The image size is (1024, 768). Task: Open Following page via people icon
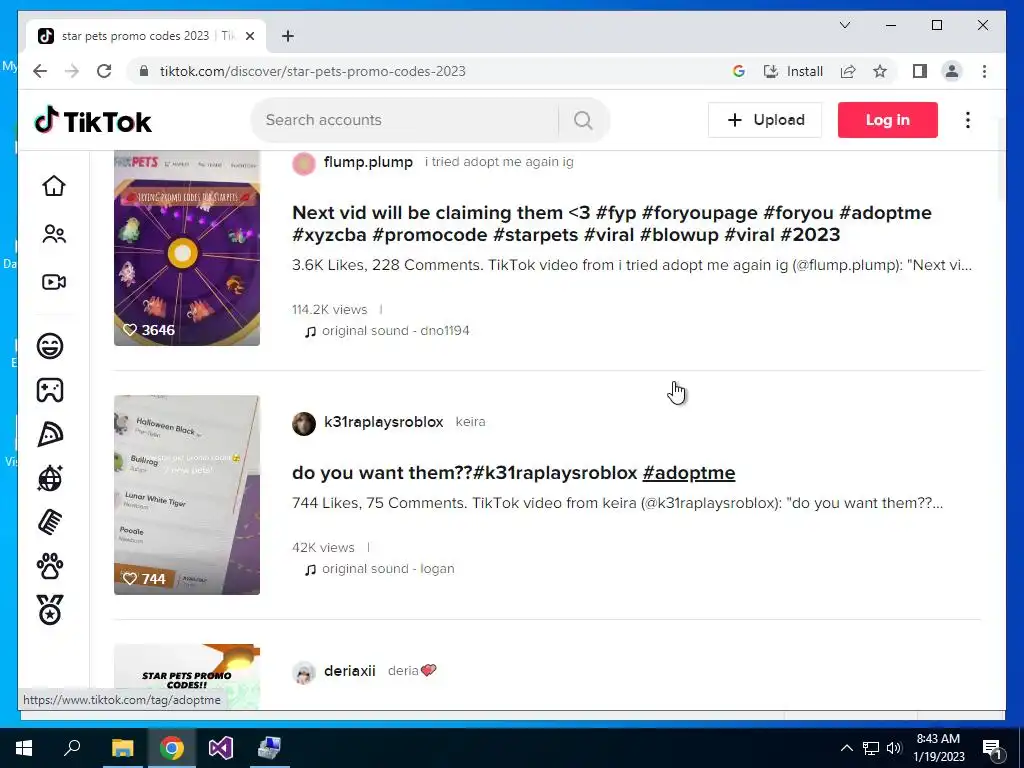click(x=54, y=234)
